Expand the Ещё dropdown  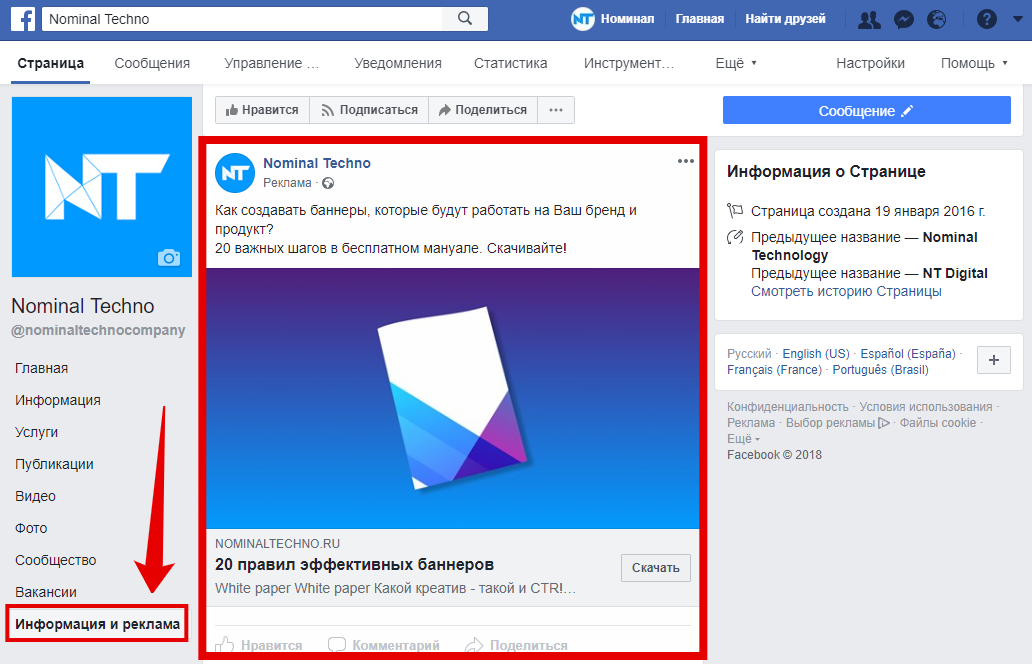735,62
